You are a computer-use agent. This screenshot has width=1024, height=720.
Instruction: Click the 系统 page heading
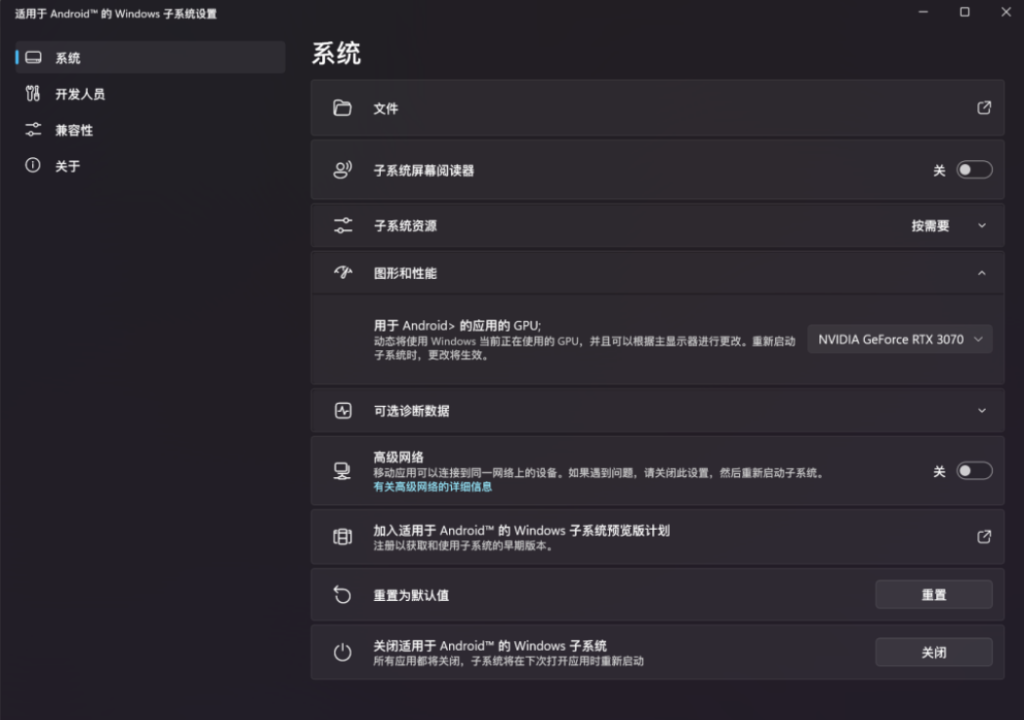click(336, 53)
